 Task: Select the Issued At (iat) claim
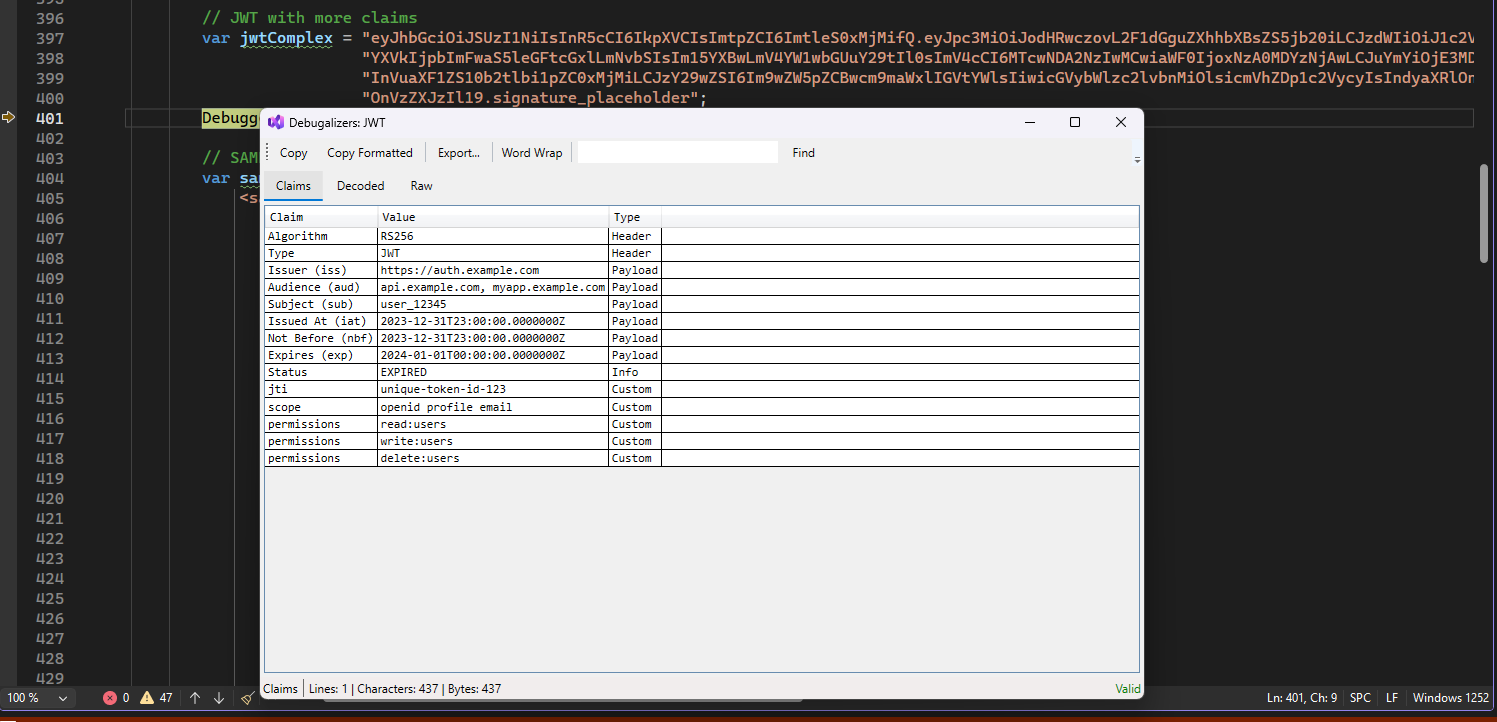(x=321, y=321)
